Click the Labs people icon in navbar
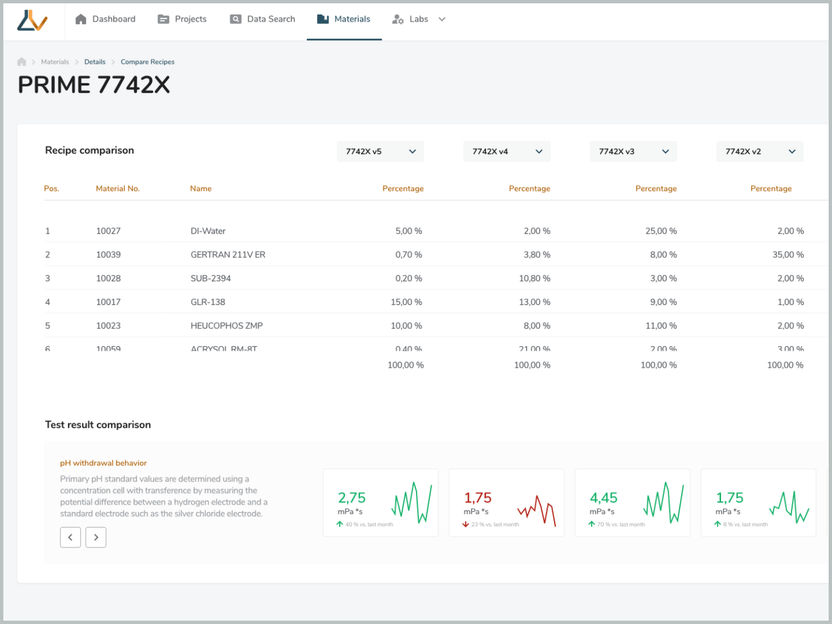832x624 pixels. point(398,19)
